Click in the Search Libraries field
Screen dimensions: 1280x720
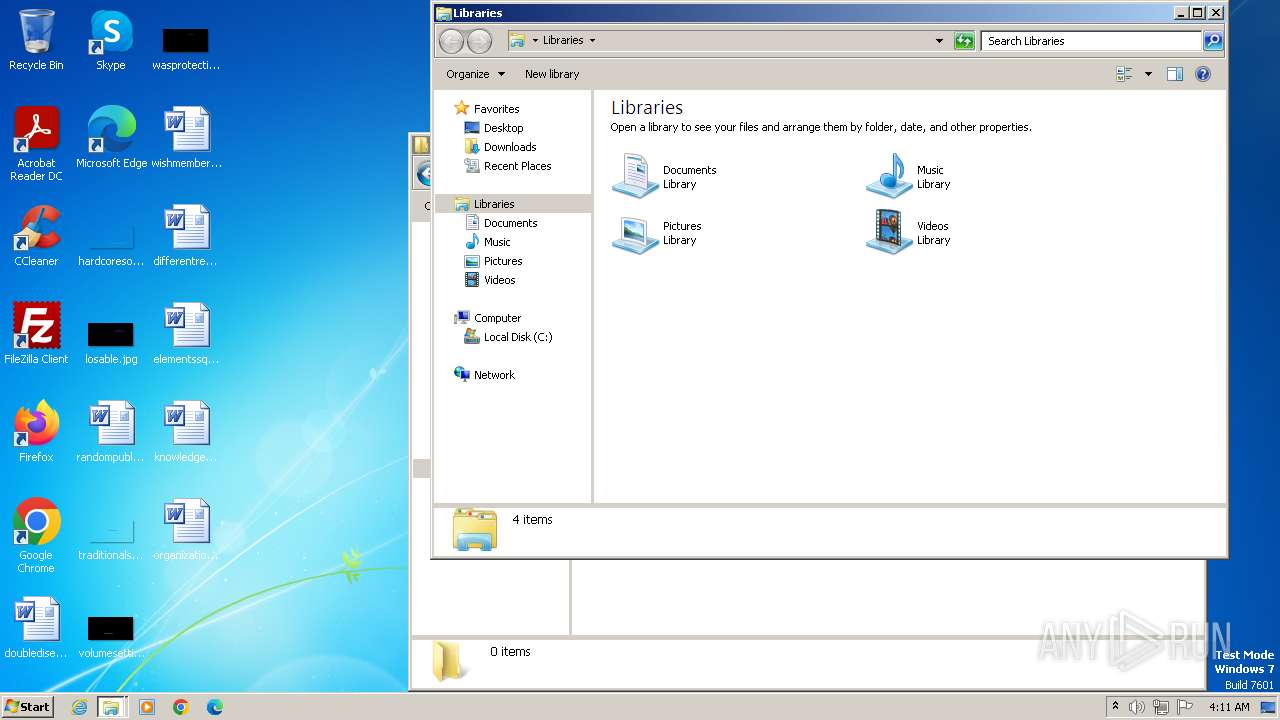tap(1091, 41)
